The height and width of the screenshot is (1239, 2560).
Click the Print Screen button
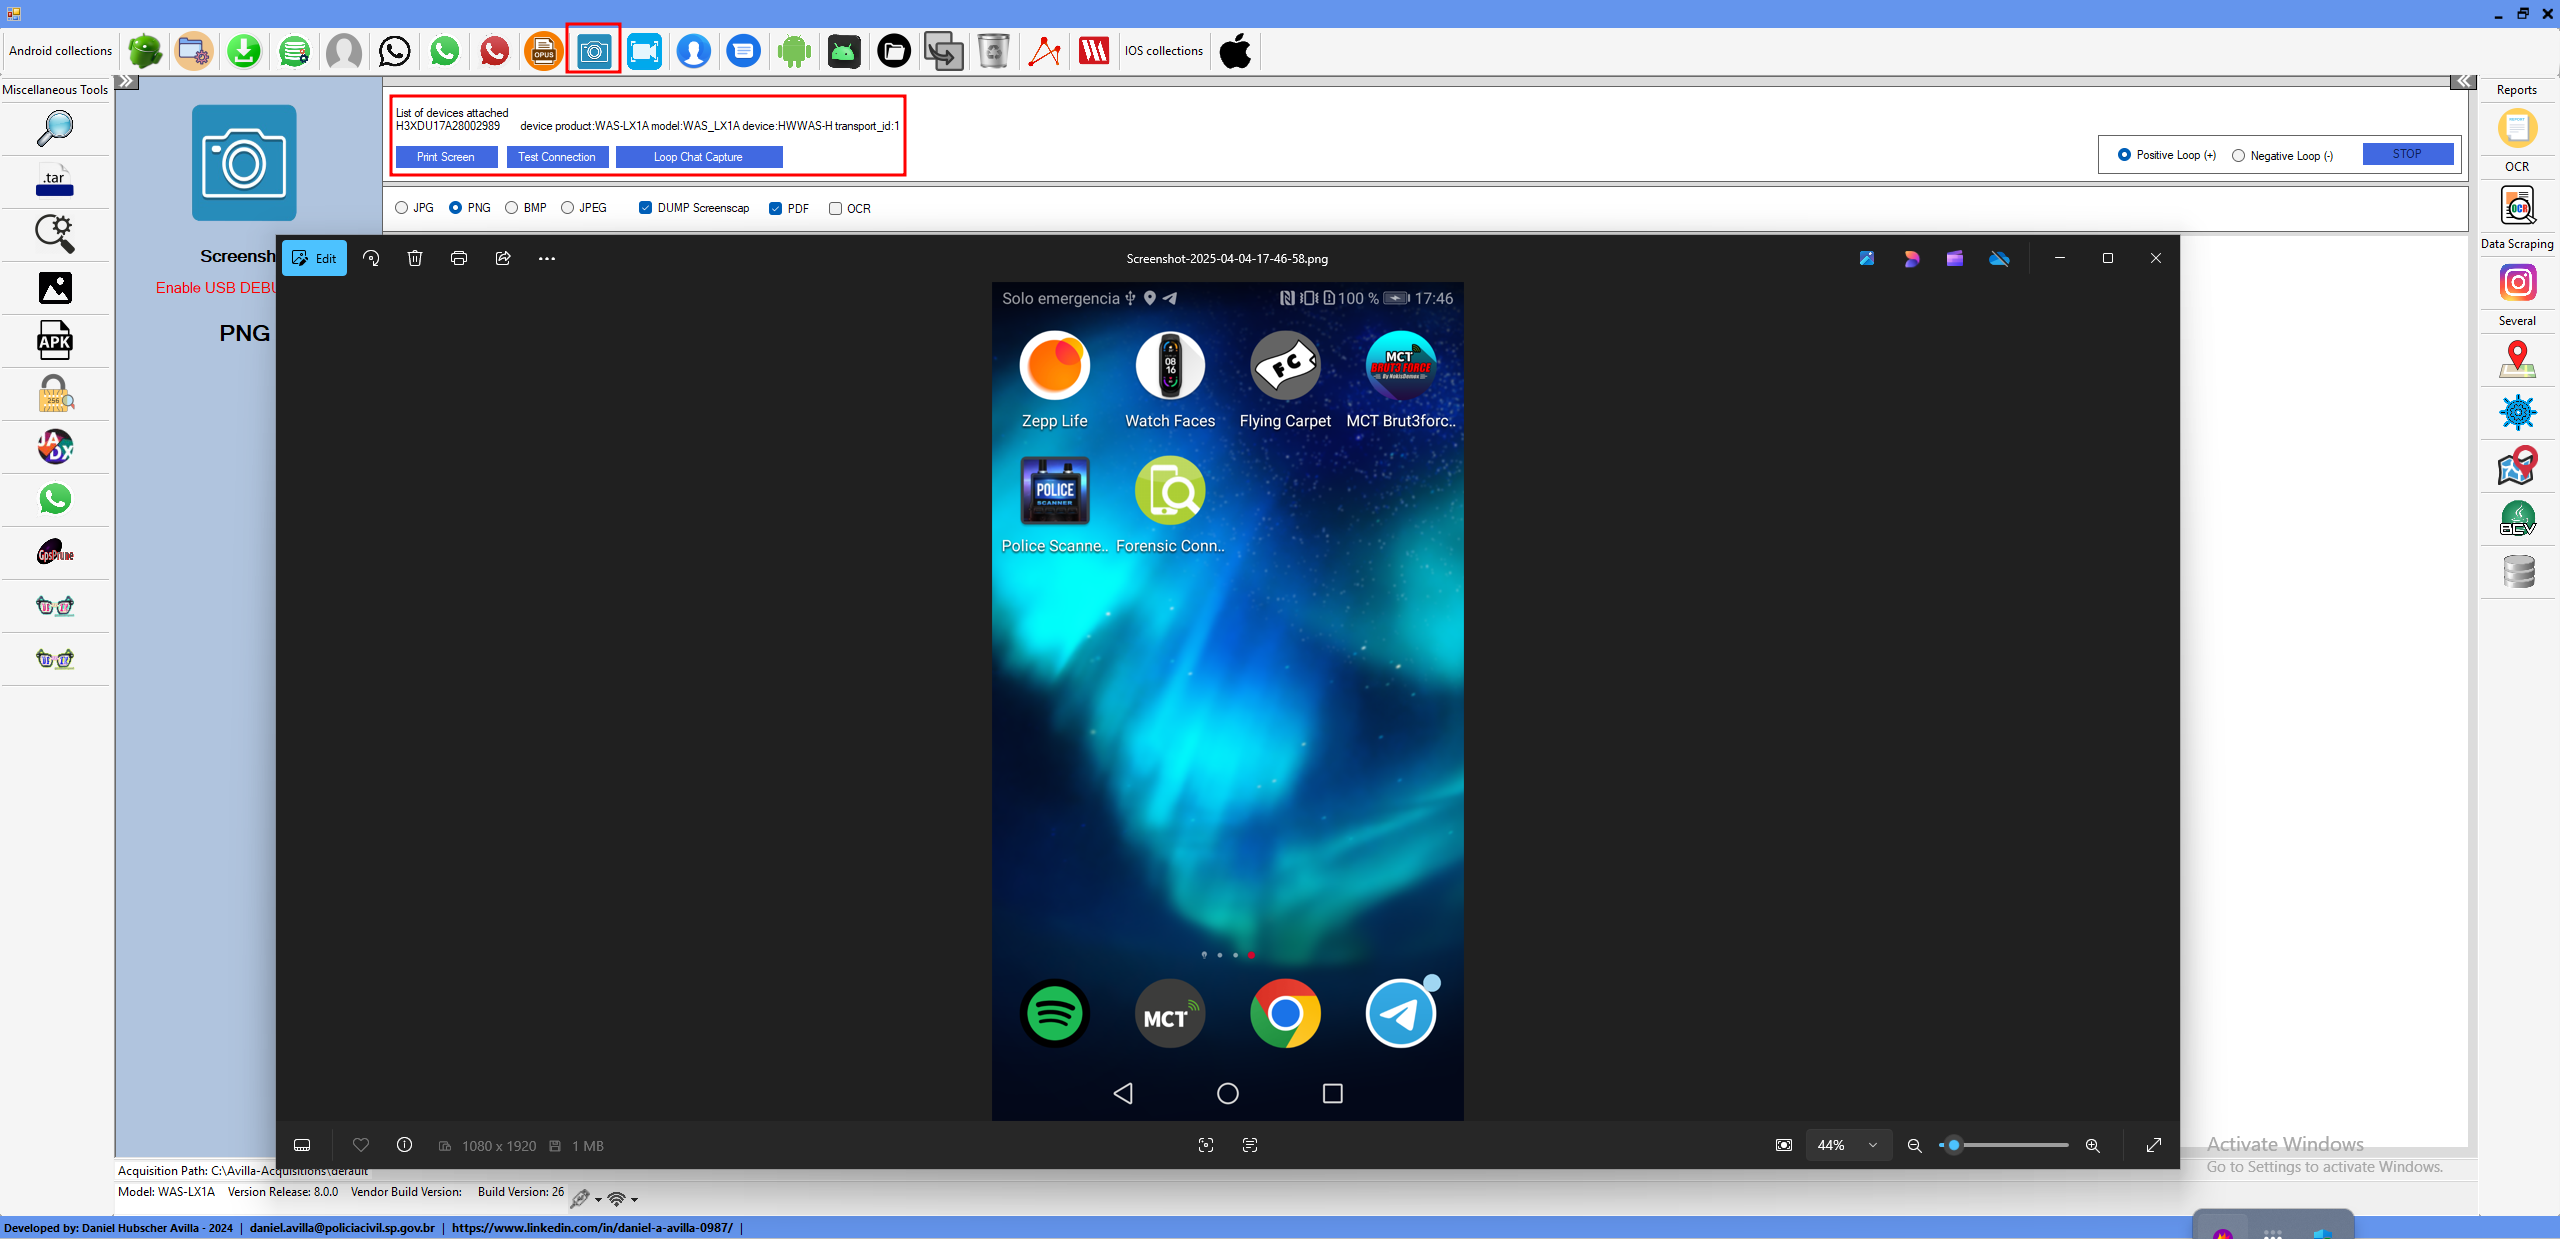point(446,157)
